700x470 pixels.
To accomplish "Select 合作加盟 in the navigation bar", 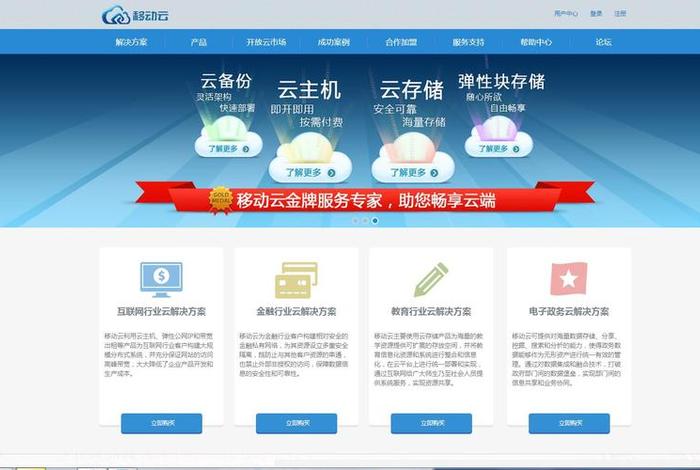I will (x=401, y=42).
